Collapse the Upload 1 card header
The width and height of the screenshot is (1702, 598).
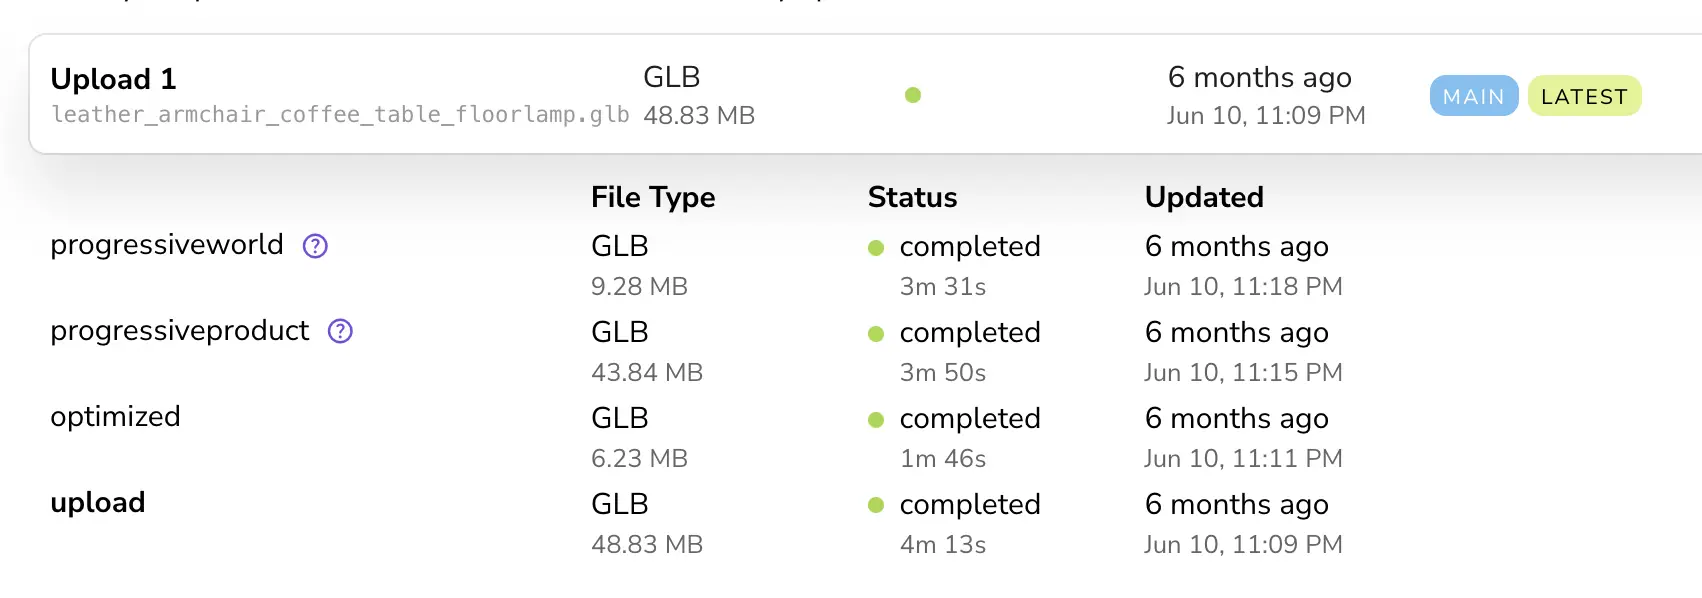tap(113, 79)
